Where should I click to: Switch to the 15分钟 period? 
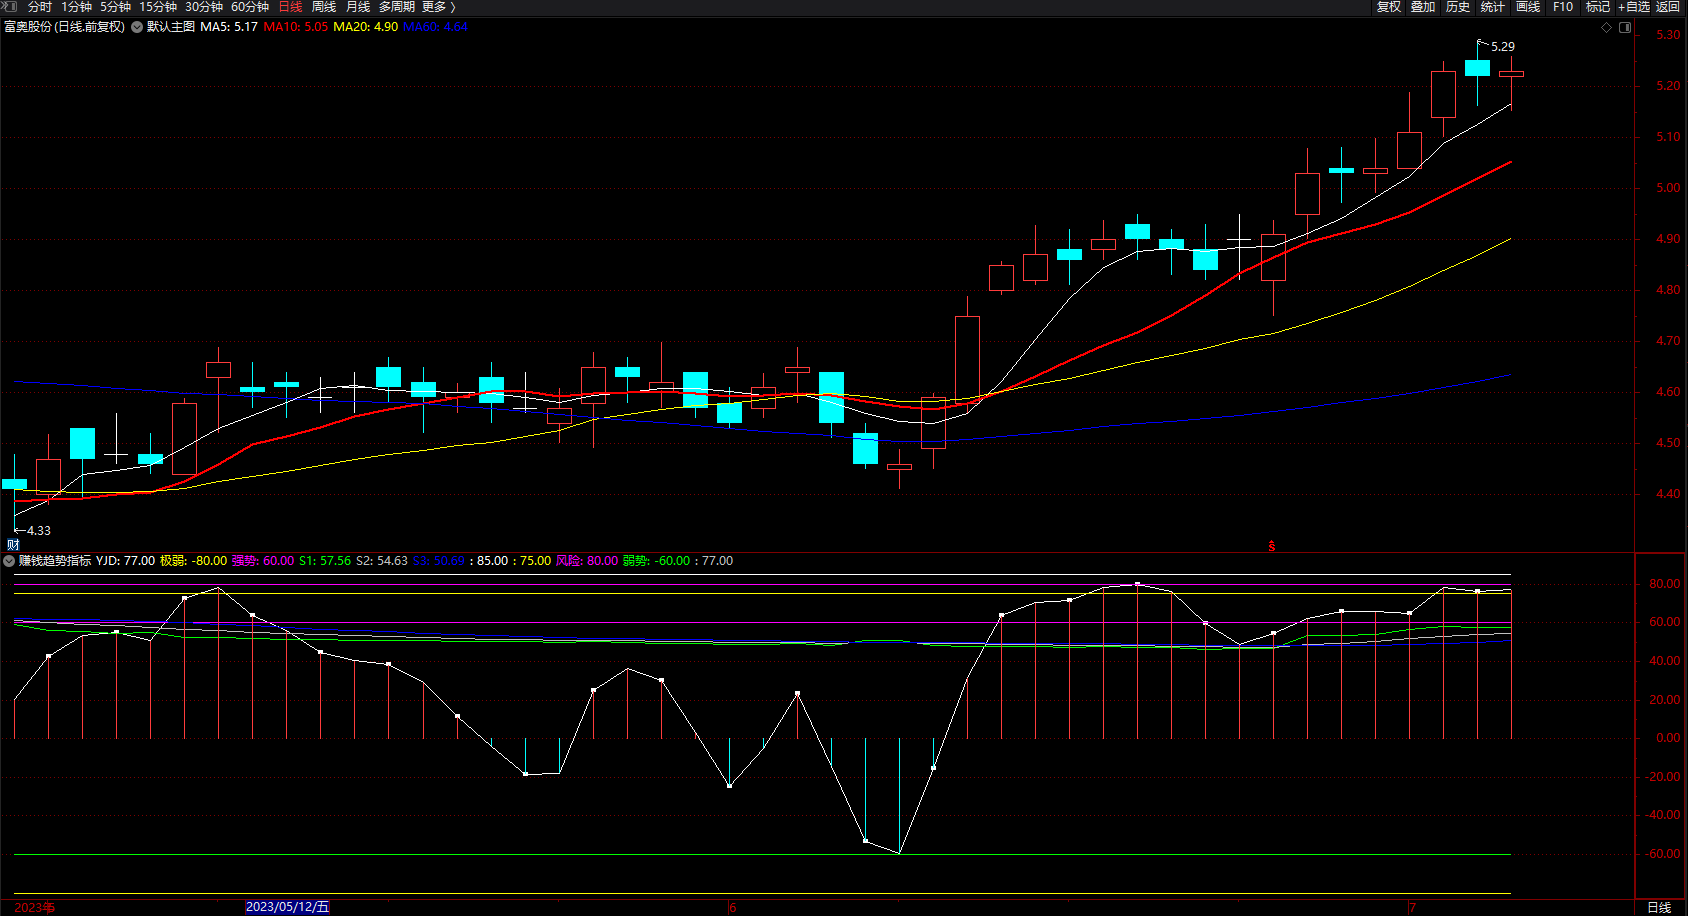pos(158,7)
